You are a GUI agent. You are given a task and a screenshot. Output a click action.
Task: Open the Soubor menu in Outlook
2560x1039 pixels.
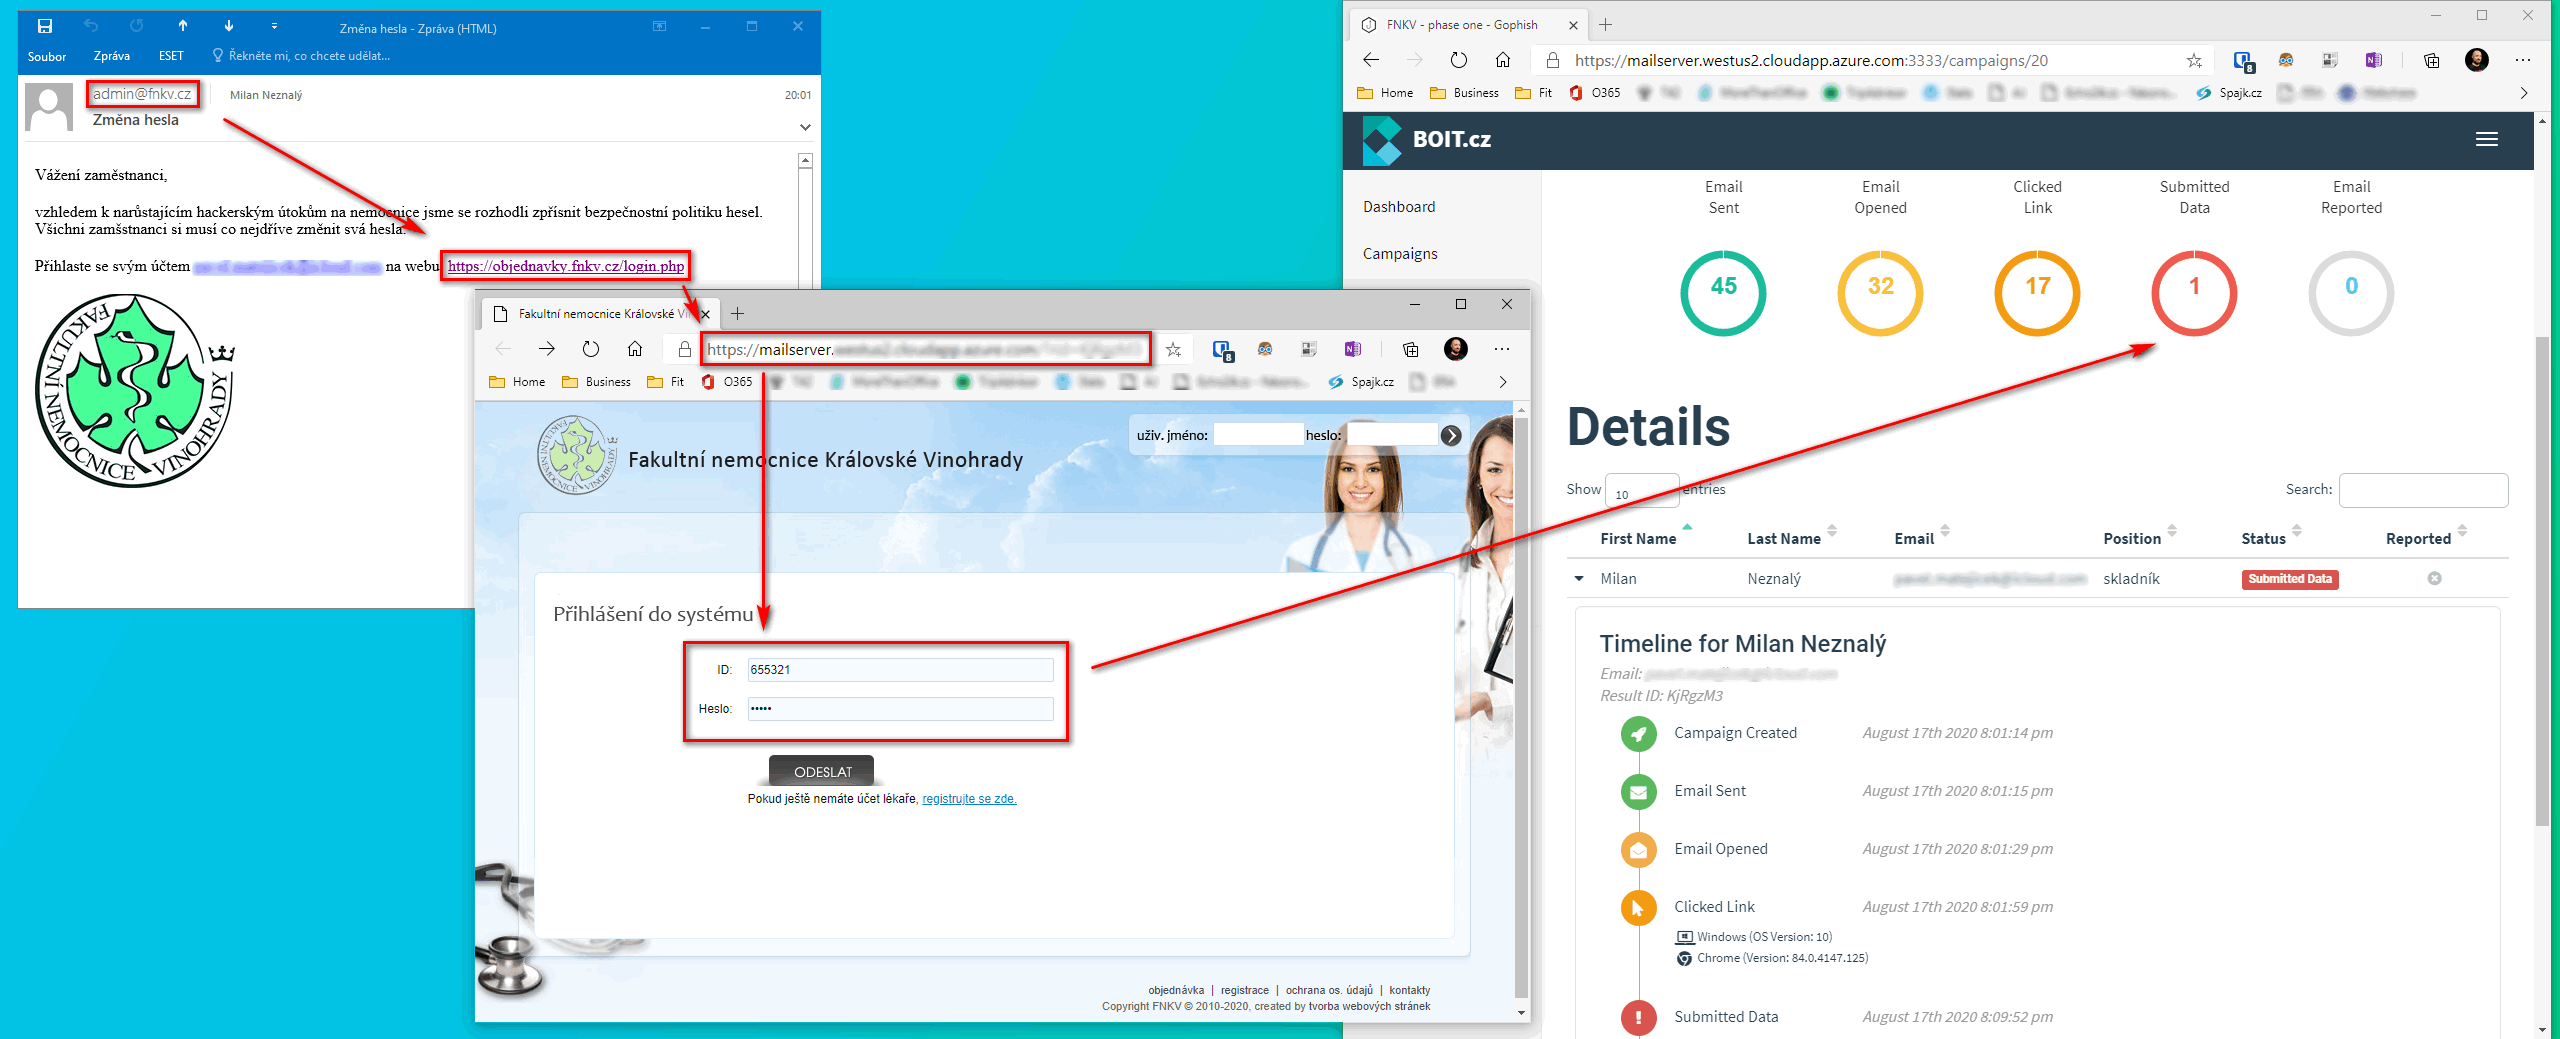click(x=47, y=56)
